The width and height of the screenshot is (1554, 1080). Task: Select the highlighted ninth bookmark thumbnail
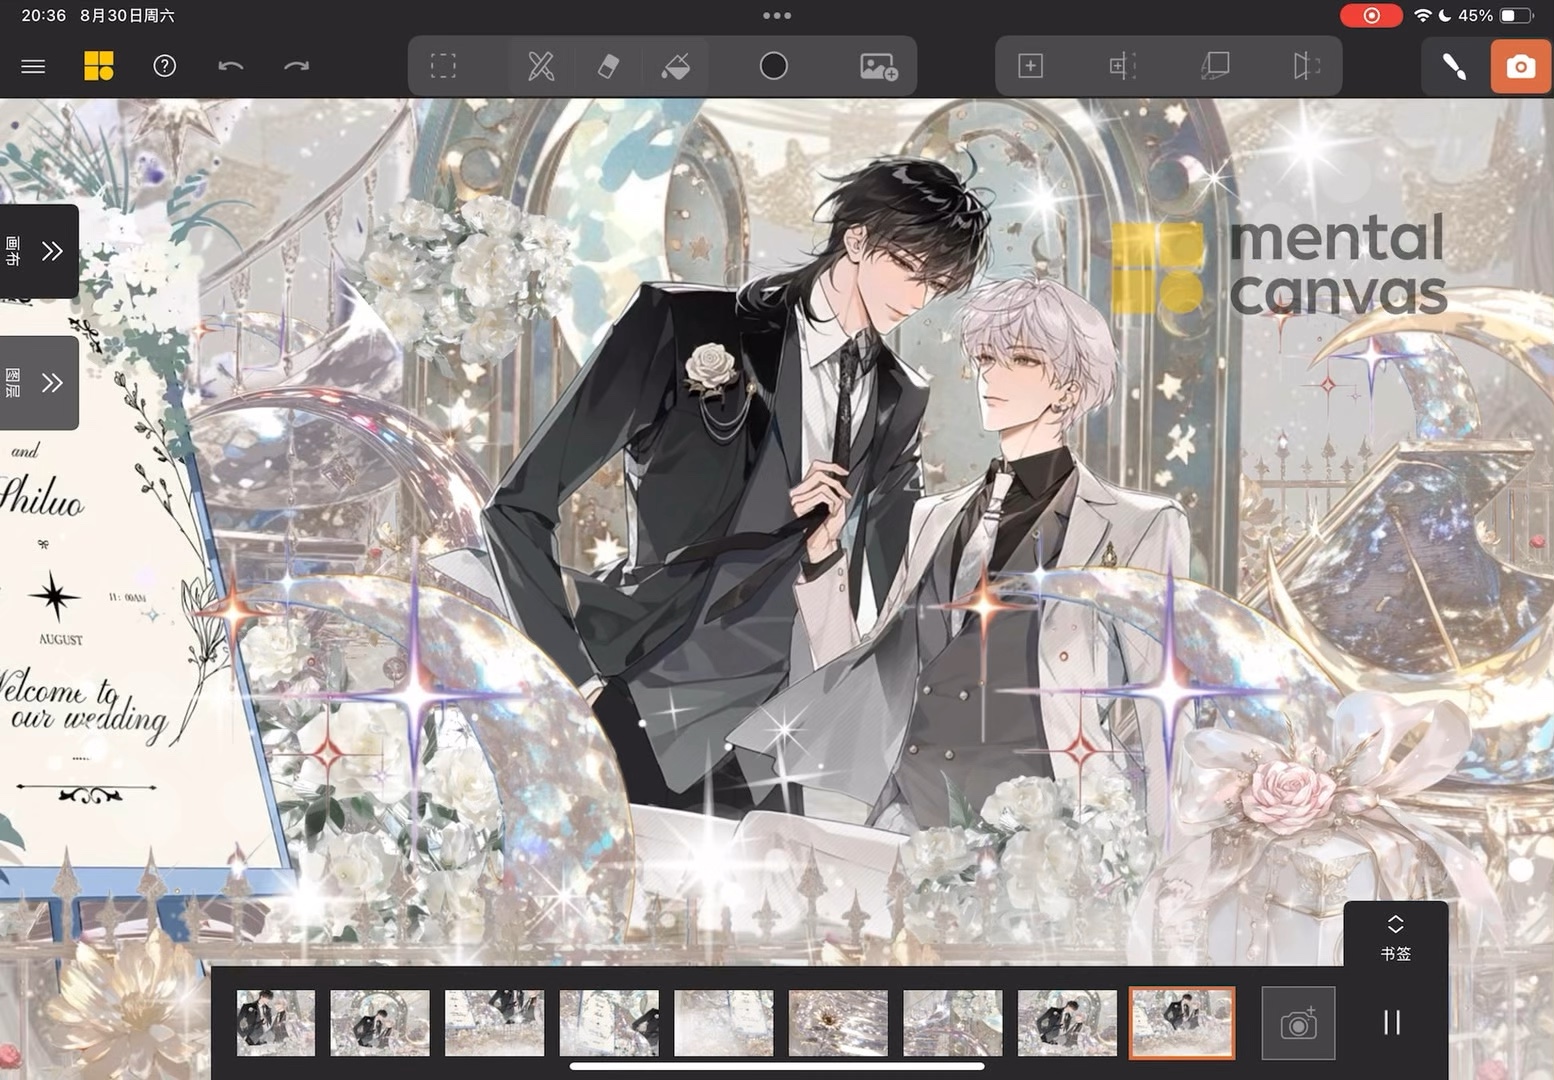[1182, 1023]
